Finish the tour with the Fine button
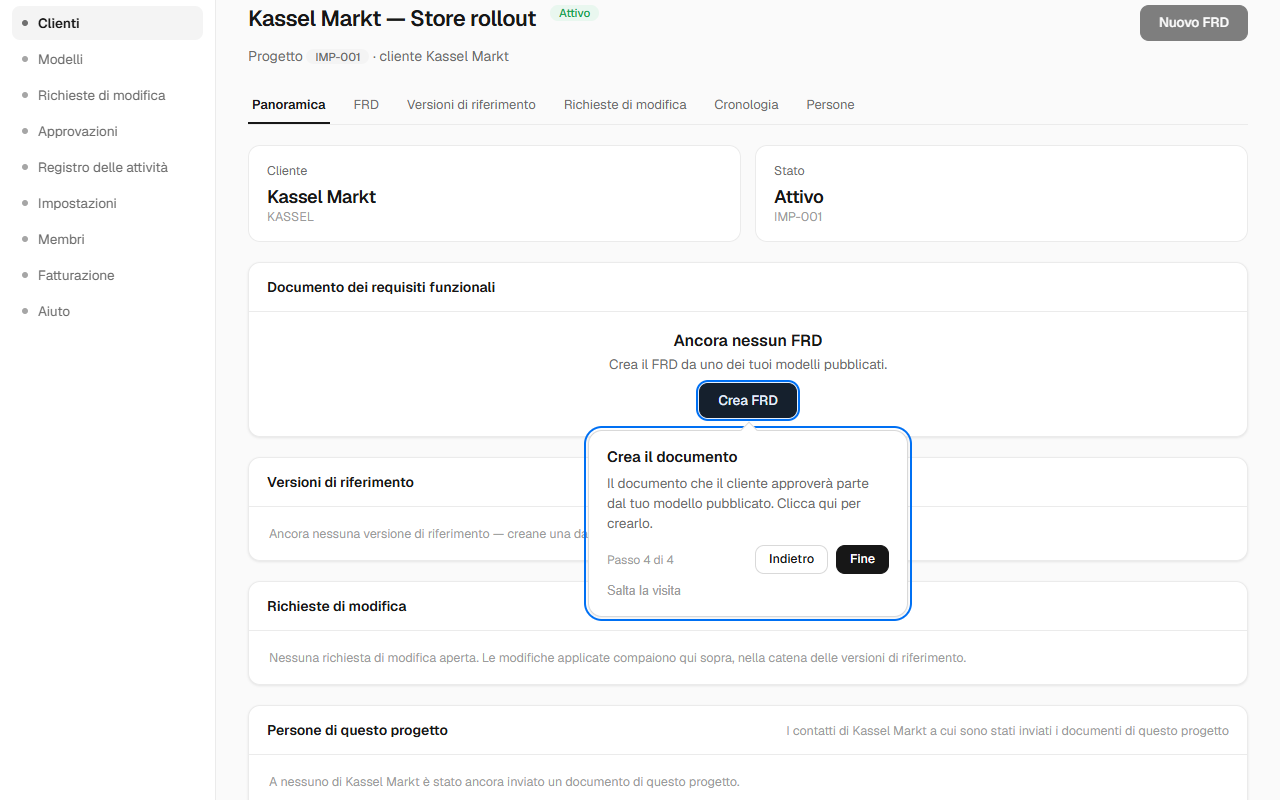The image size is (1280, 800). tap(862, 560)
